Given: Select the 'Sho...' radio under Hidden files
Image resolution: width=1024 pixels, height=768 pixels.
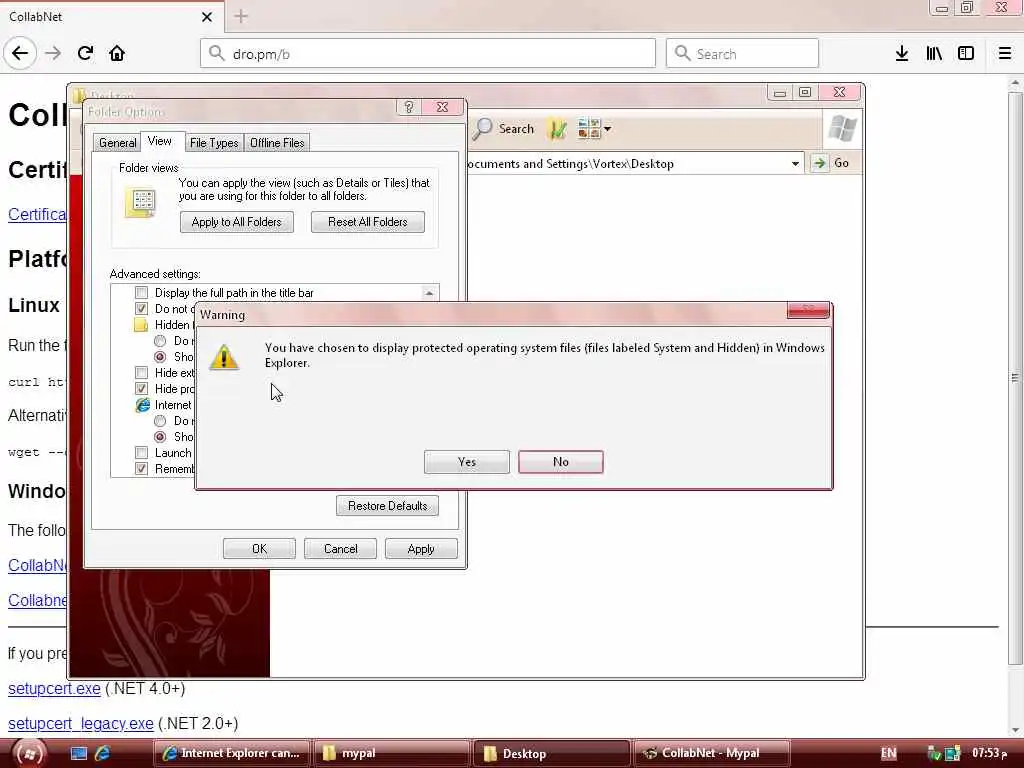Looking at the screenshot, I should [160, 357].
